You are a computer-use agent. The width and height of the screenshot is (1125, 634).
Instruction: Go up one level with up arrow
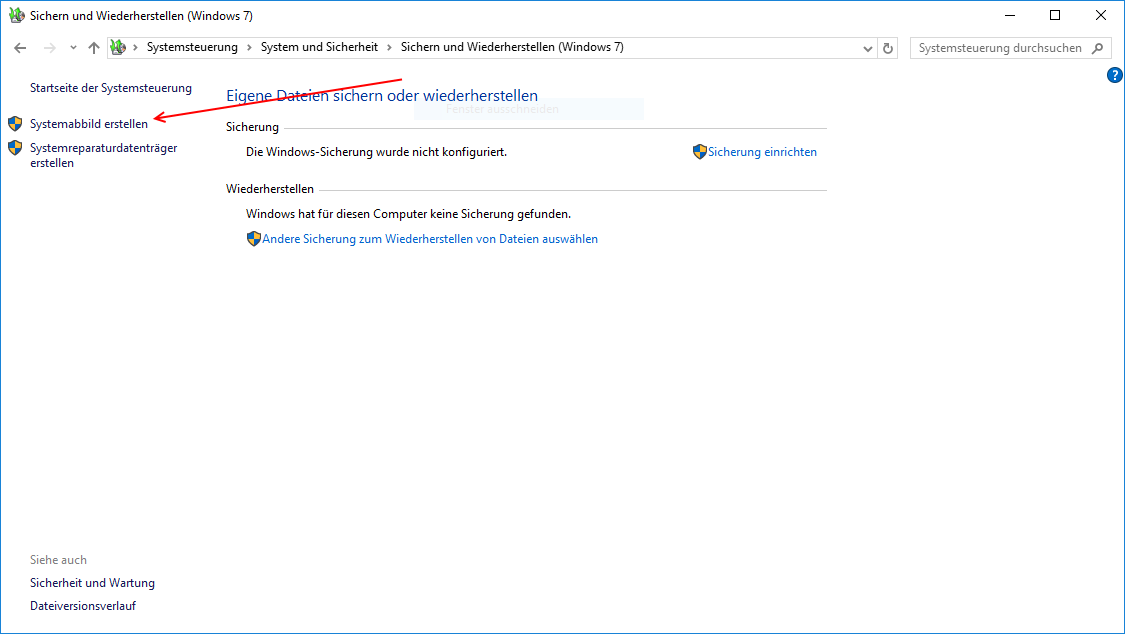click(x=94, y=48)
